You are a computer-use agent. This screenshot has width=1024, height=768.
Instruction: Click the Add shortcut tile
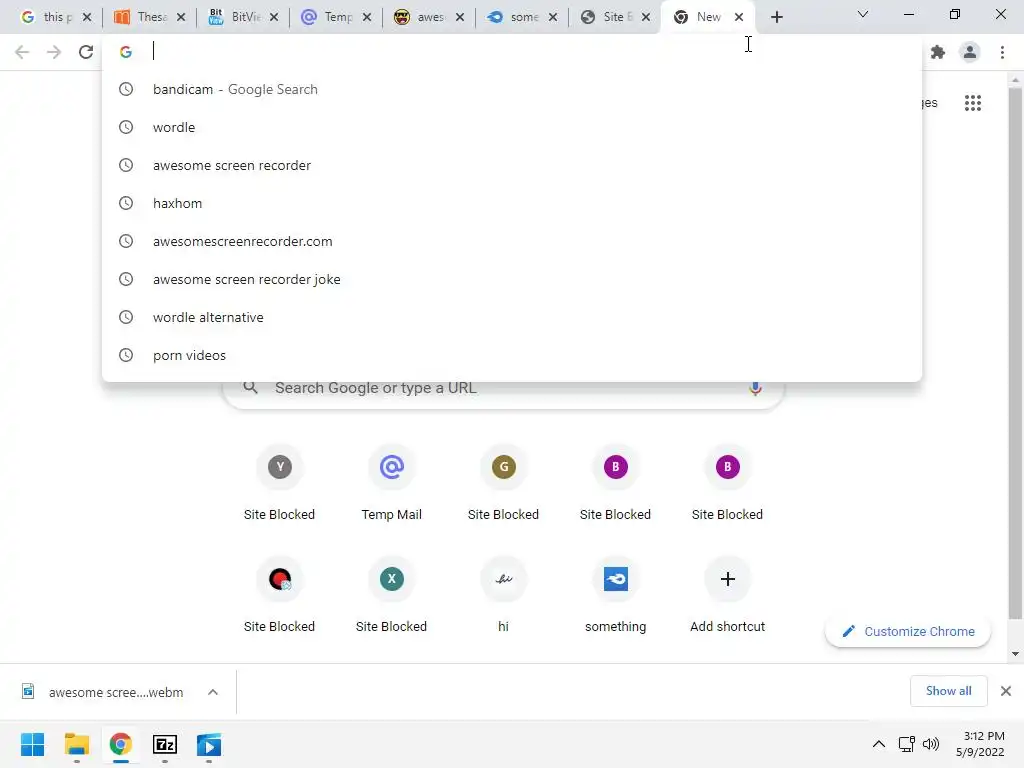click(728, 596)
